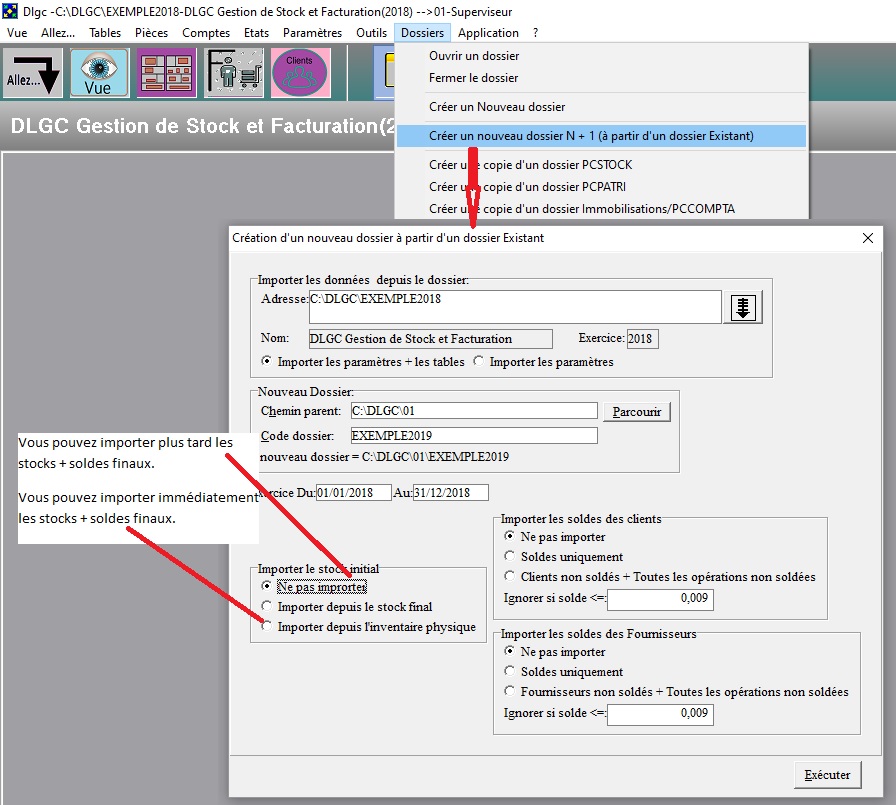Screen dimensions: 896x805
Task: Click the Dlgc application icon in title bar
Action: pos(10,11)
